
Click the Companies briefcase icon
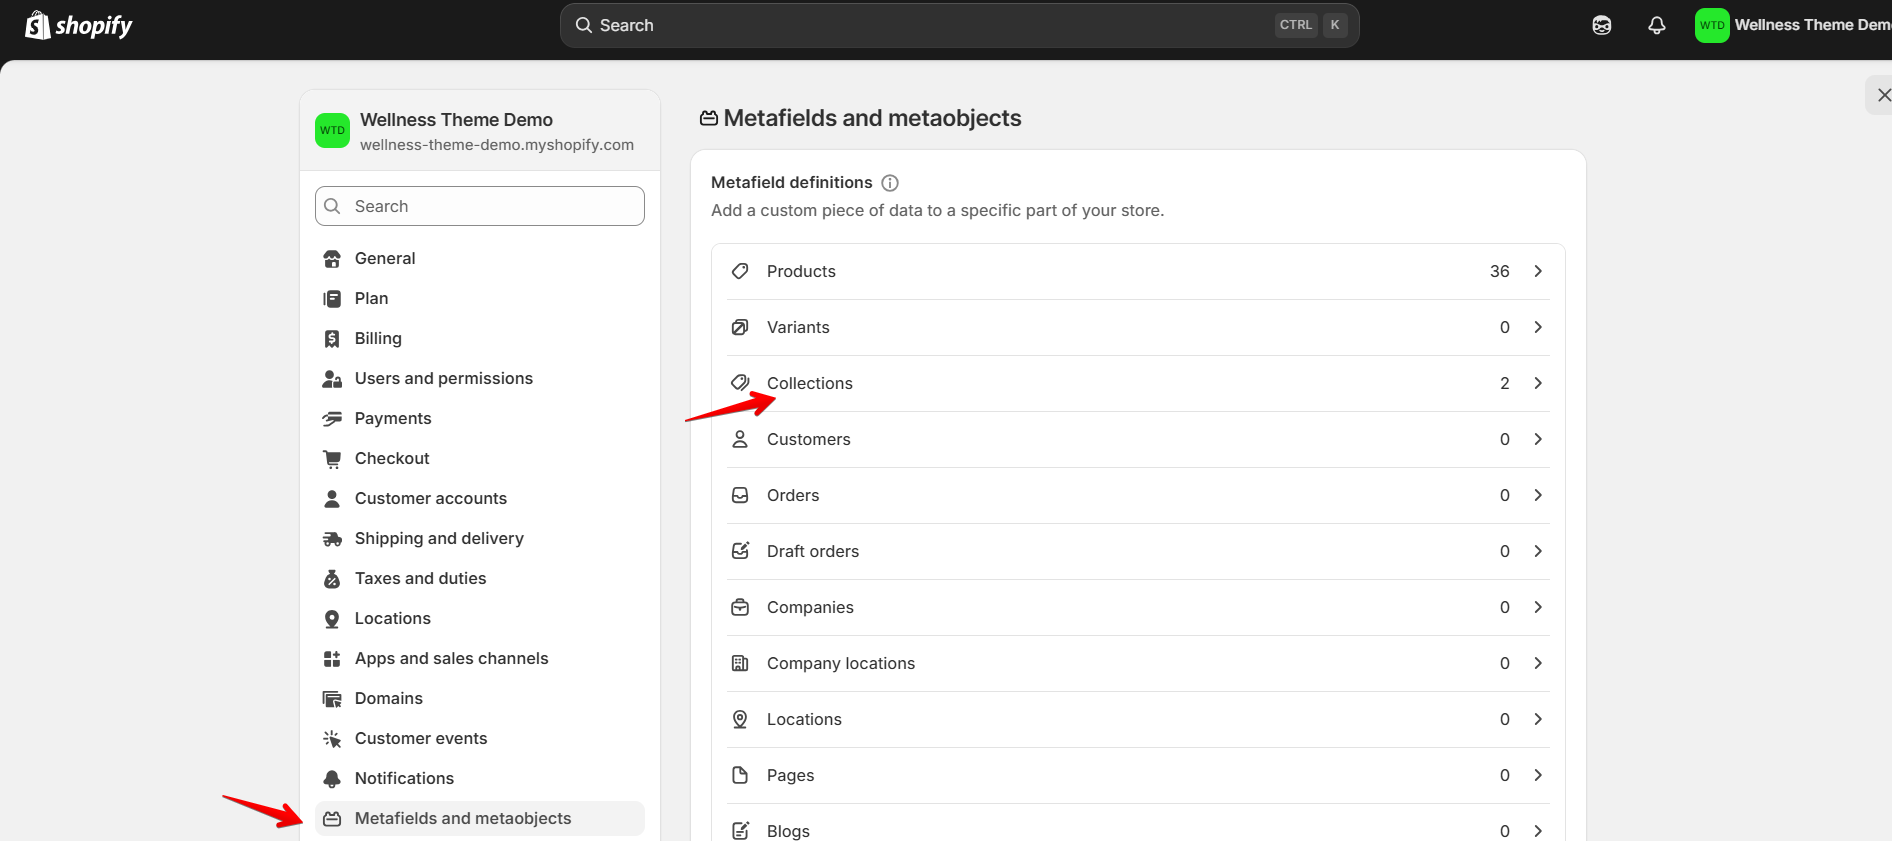pyautogui.click(x=740, y=607)
